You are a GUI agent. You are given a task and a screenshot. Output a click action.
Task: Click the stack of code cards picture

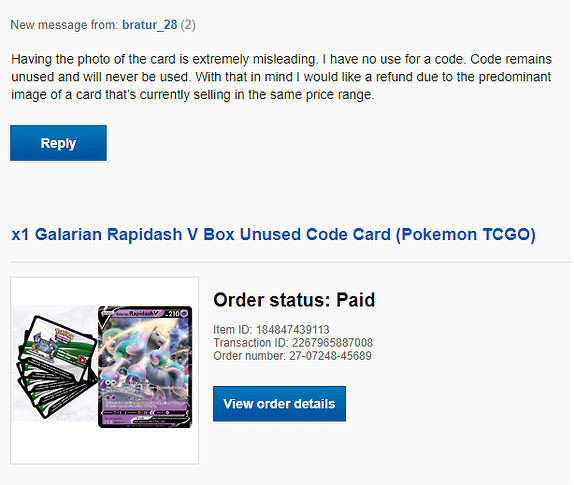pos(56,366)
